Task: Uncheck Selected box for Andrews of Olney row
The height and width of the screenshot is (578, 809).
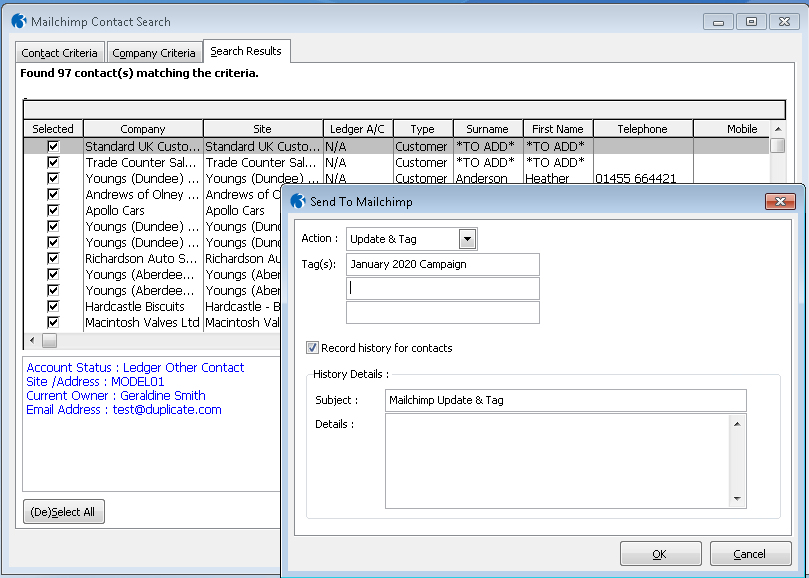Action: 53,195
